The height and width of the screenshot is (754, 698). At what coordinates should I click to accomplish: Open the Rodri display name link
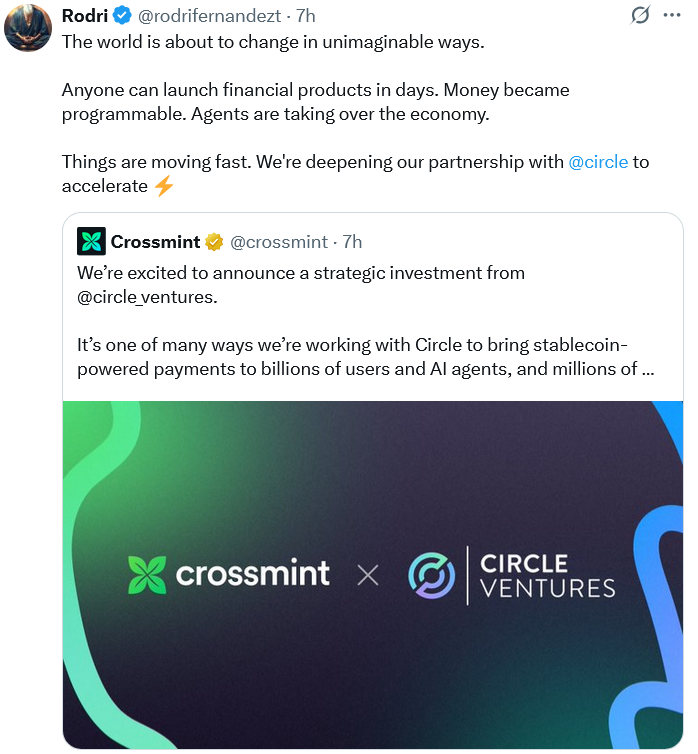[x=84, y=16]
